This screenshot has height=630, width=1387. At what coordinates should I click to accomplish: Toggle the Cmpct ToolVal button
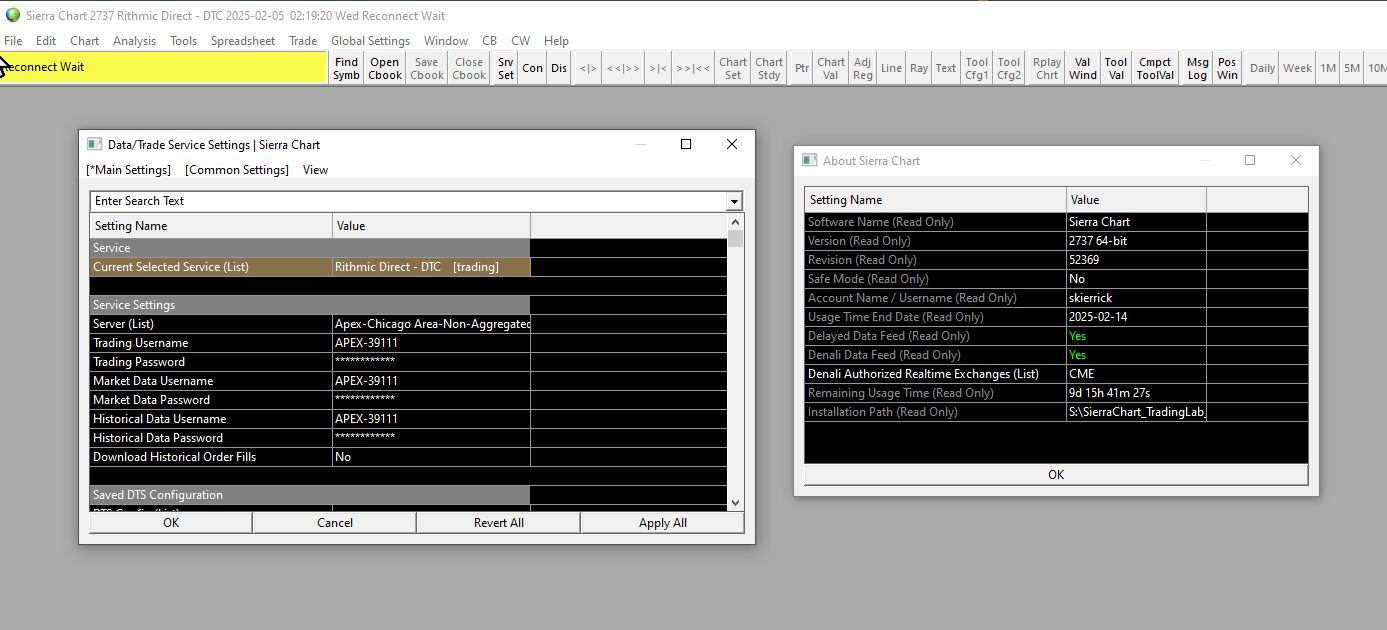1155,68
